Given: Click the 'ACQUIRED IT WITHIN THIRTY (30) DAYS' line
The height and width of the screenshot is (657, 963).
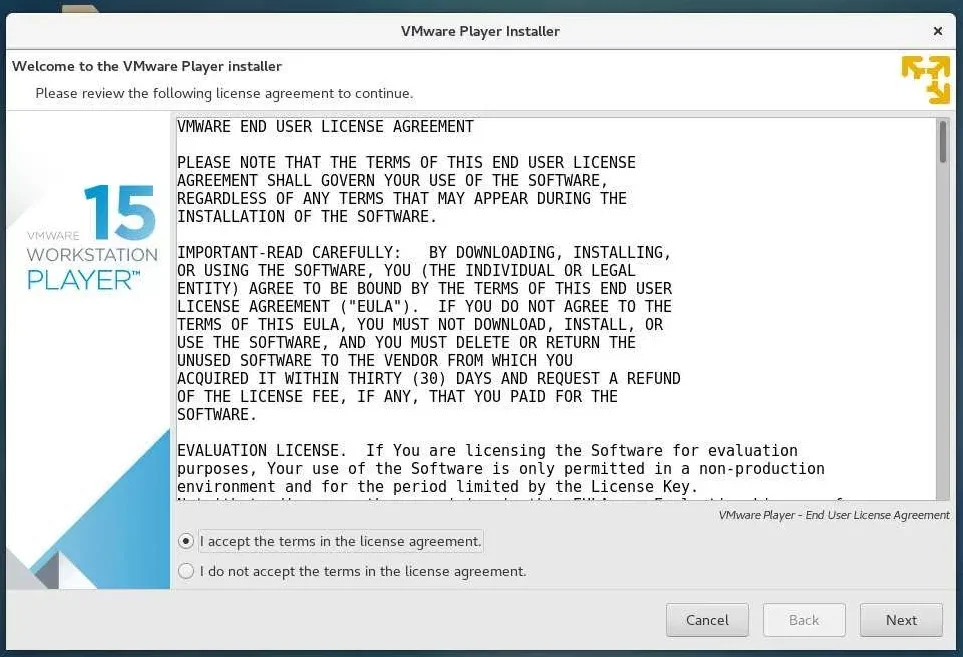Looking at the screenshot, I should 429,379.
